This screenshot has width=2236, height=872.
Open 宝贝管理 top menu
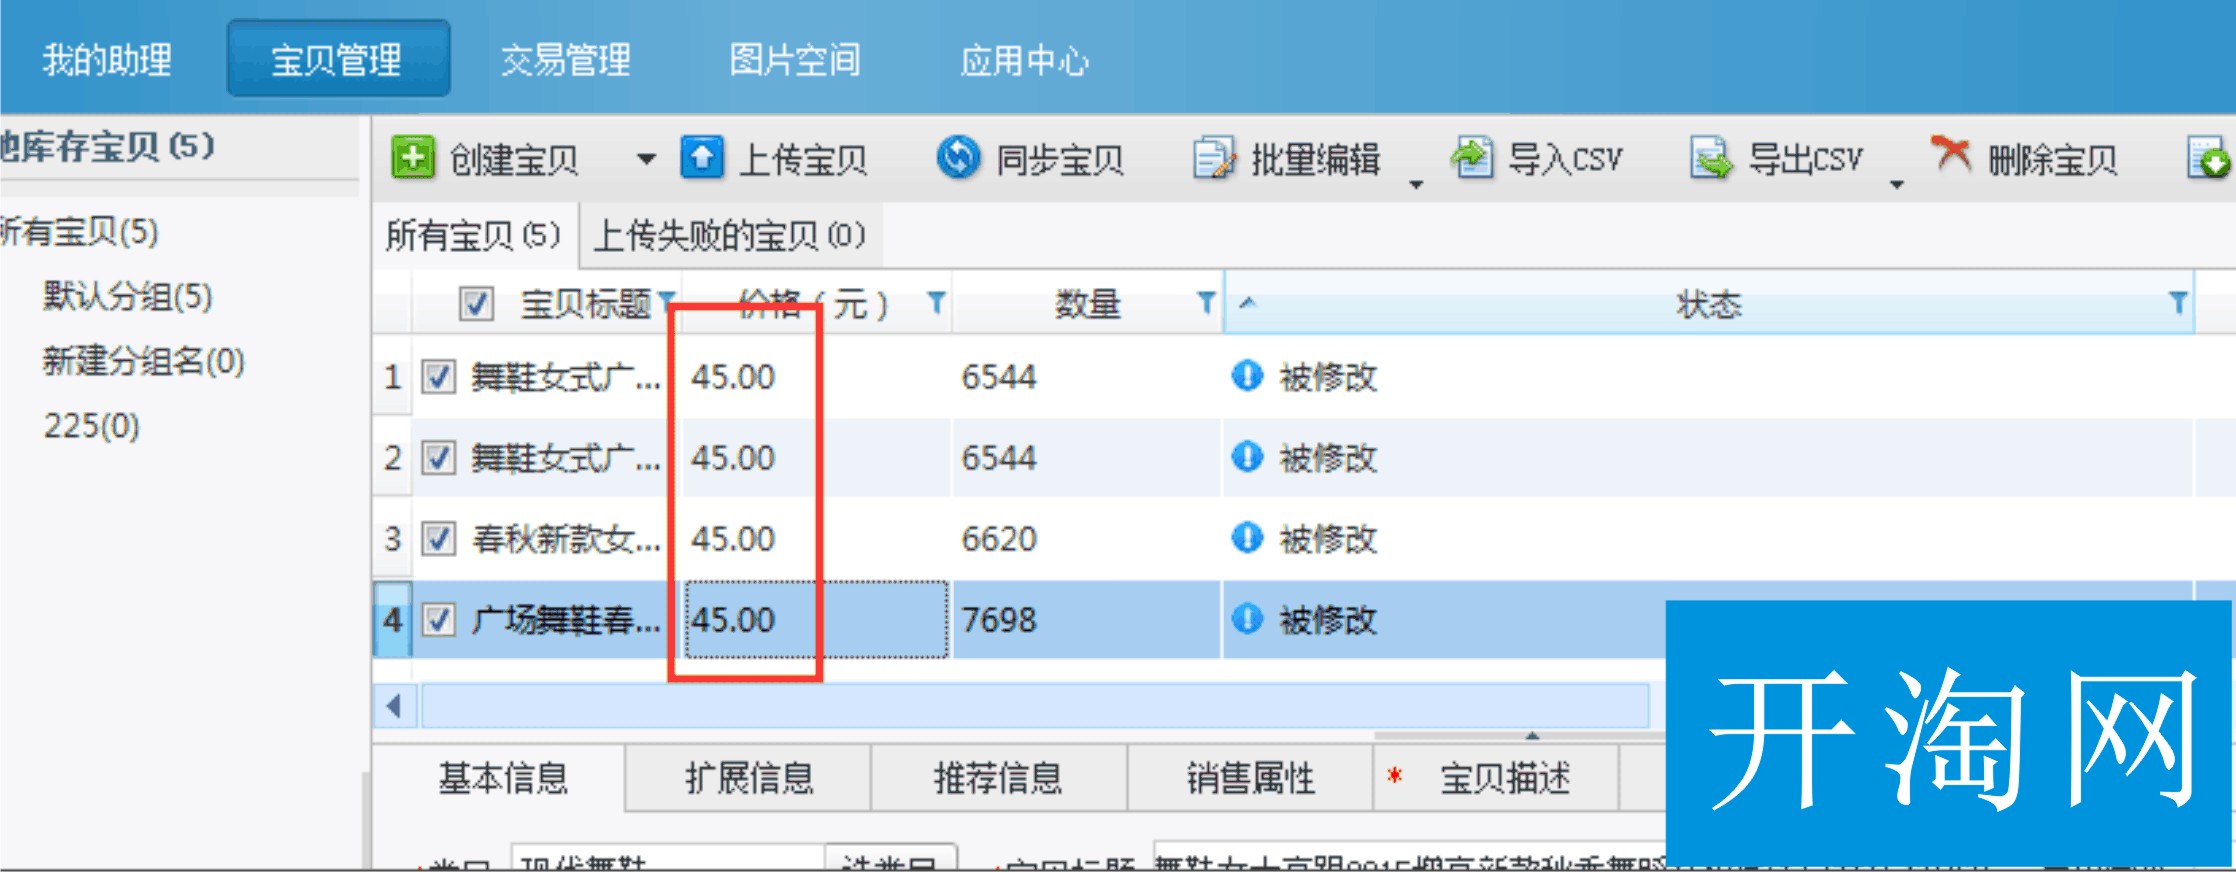click(338, 59)
